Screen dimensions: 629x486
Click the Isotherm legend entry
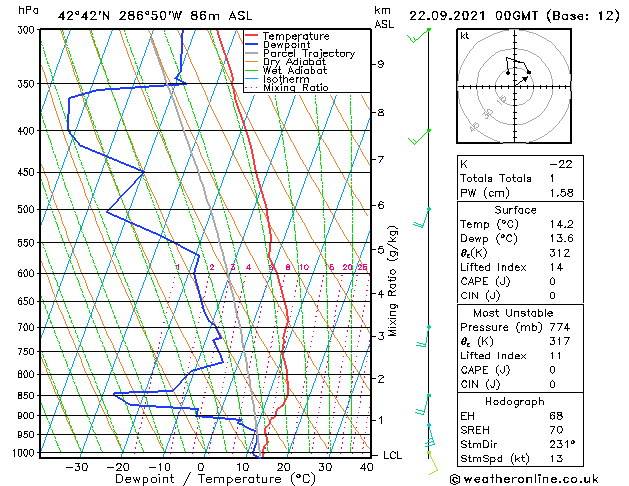pos(286,79)
